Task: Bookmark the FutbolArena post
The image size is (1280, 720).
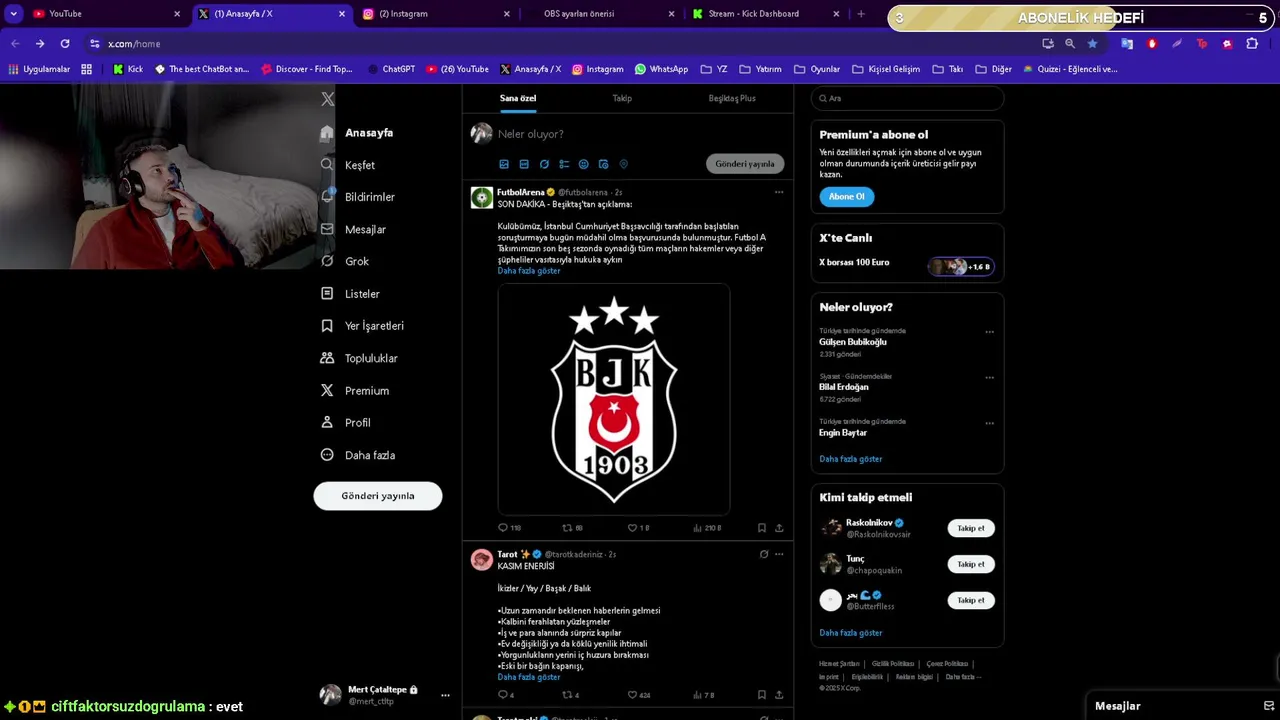Action: pyautogui.click(x=761, y=528)
